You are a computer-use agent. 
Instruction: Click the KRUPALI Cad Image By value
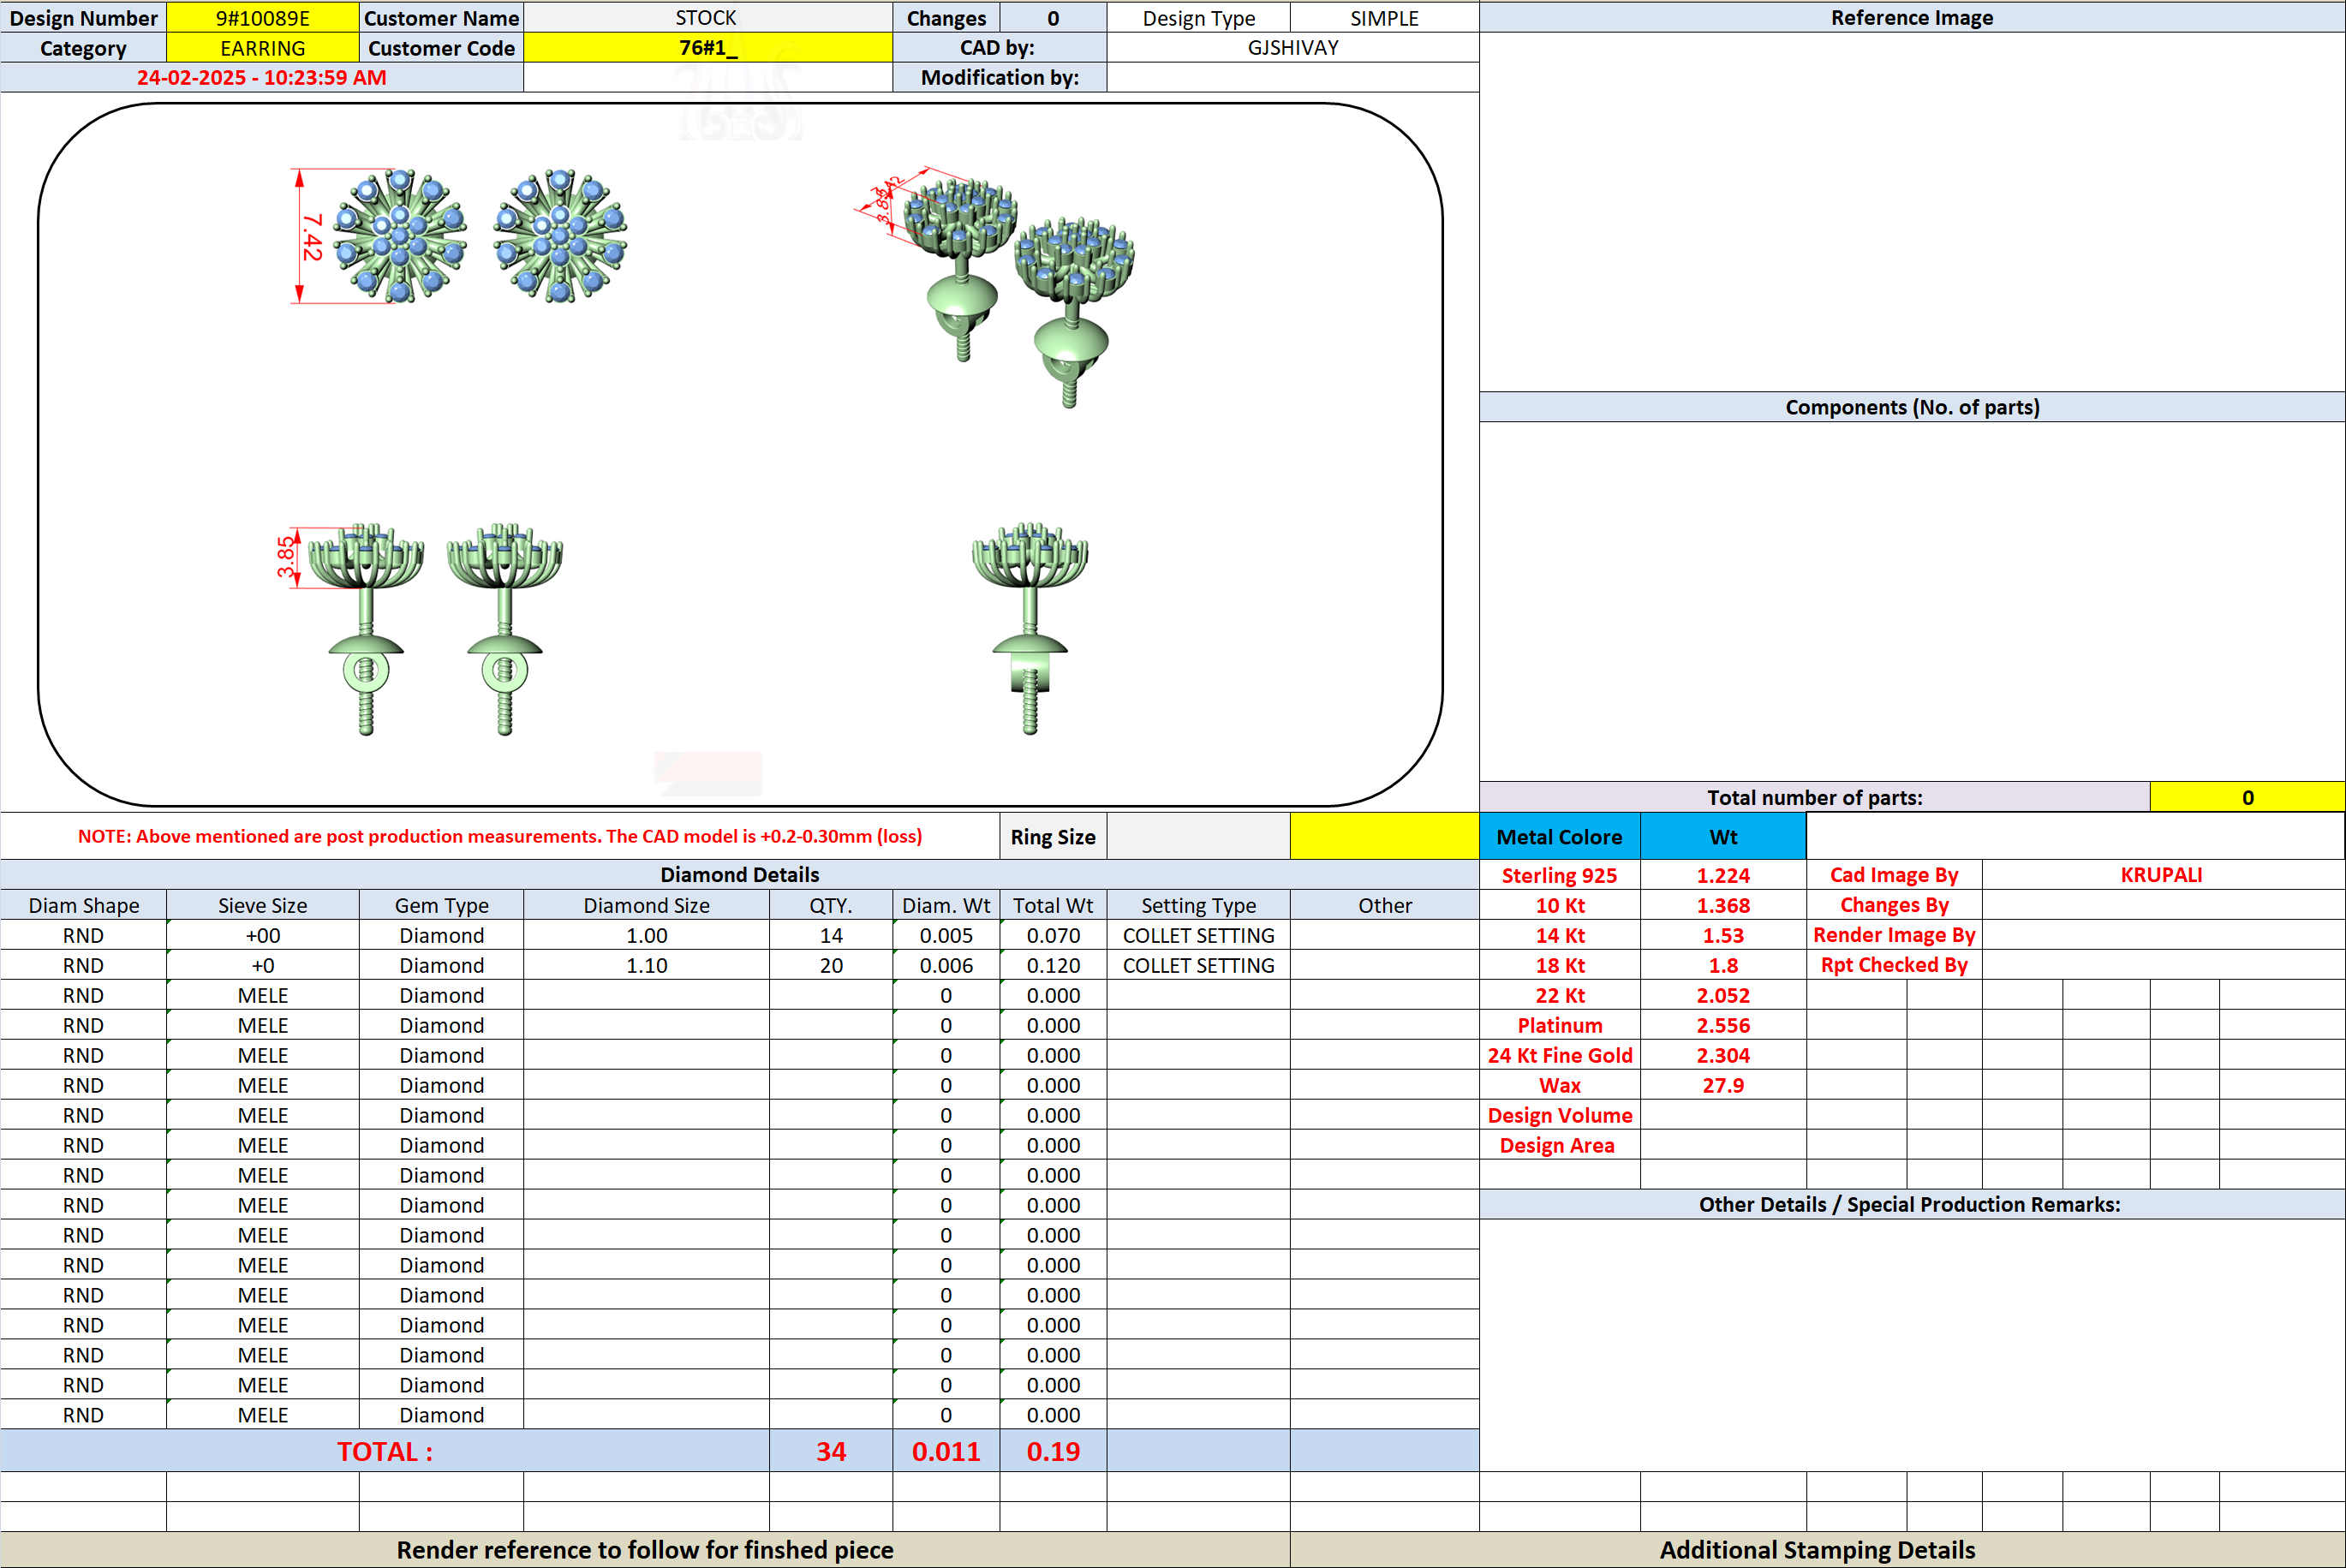pos(2162,875)
